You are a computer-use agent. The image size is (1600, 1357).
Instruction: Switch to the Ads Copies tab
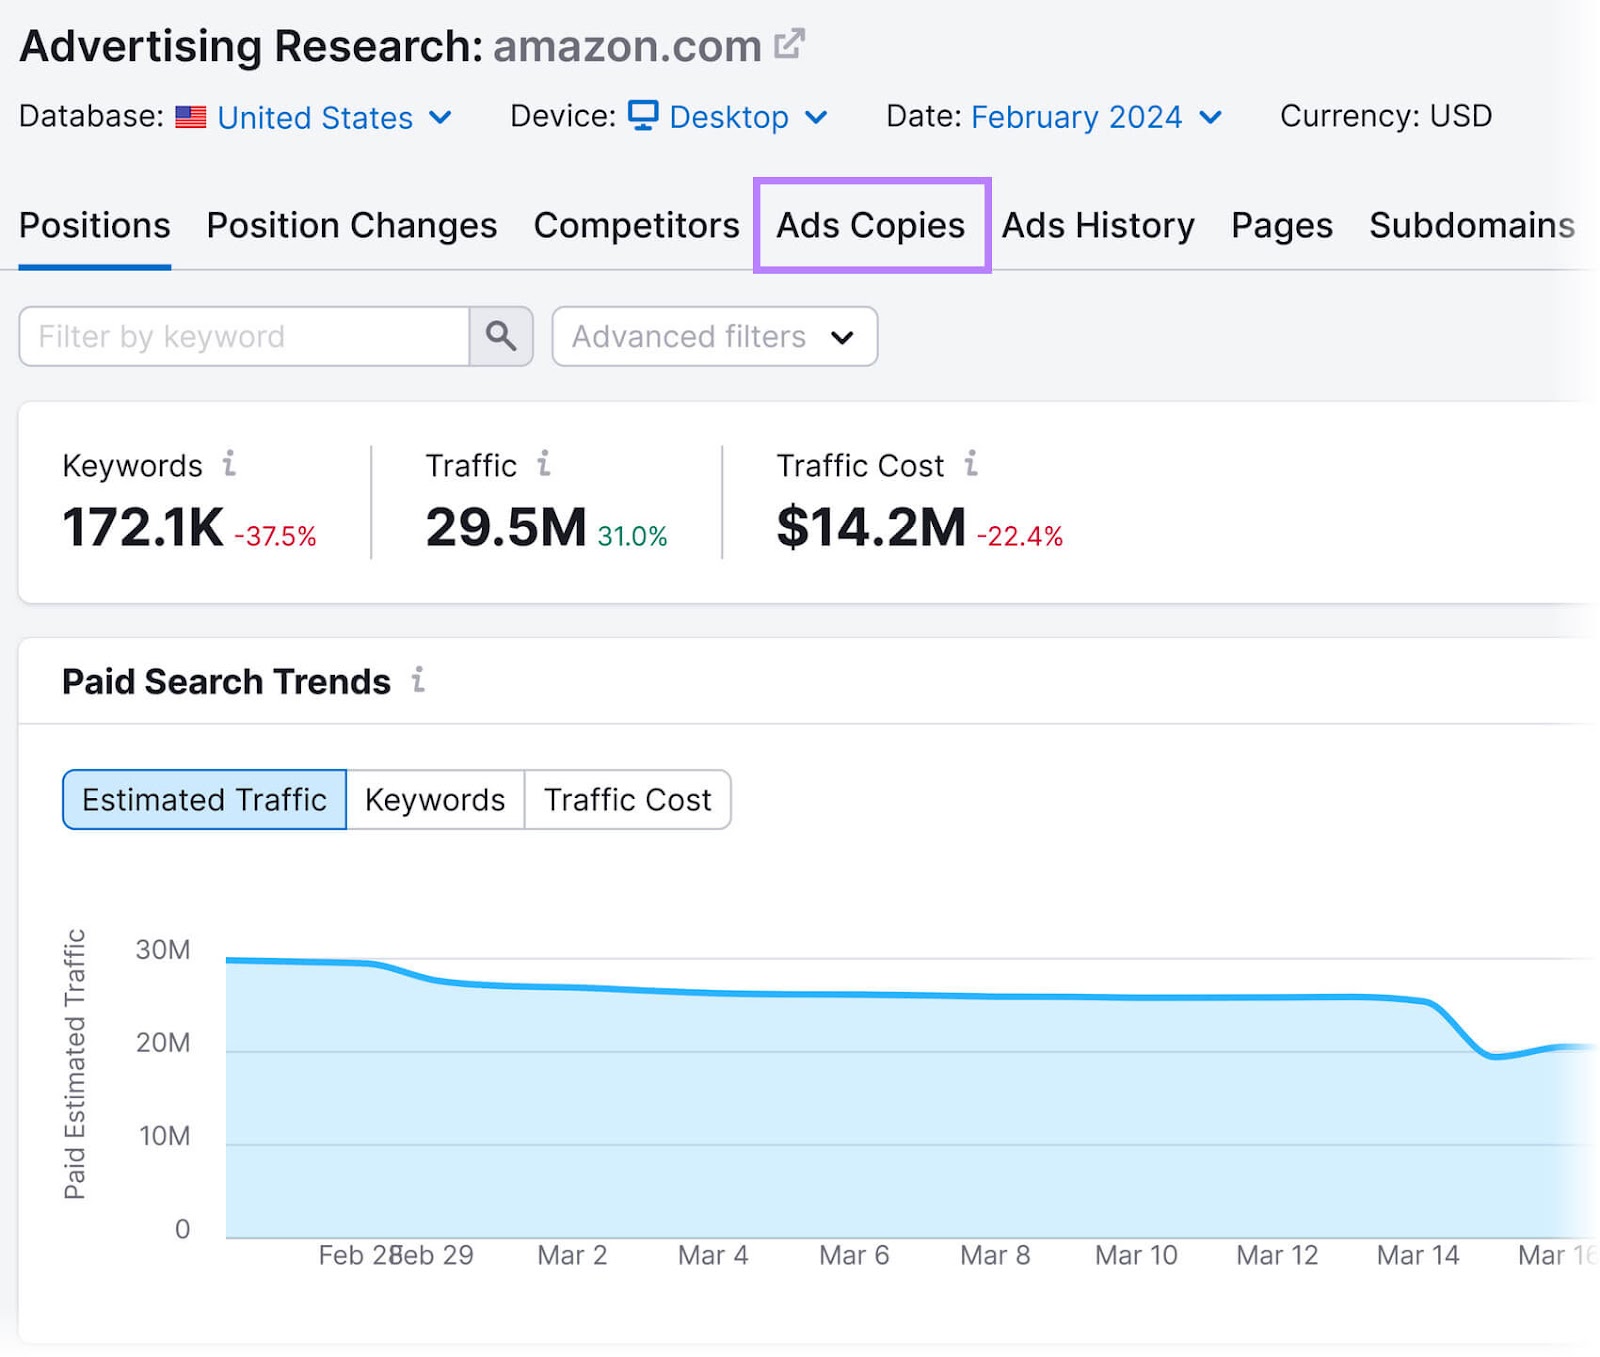pyautogui.click(x=870, y=225)
